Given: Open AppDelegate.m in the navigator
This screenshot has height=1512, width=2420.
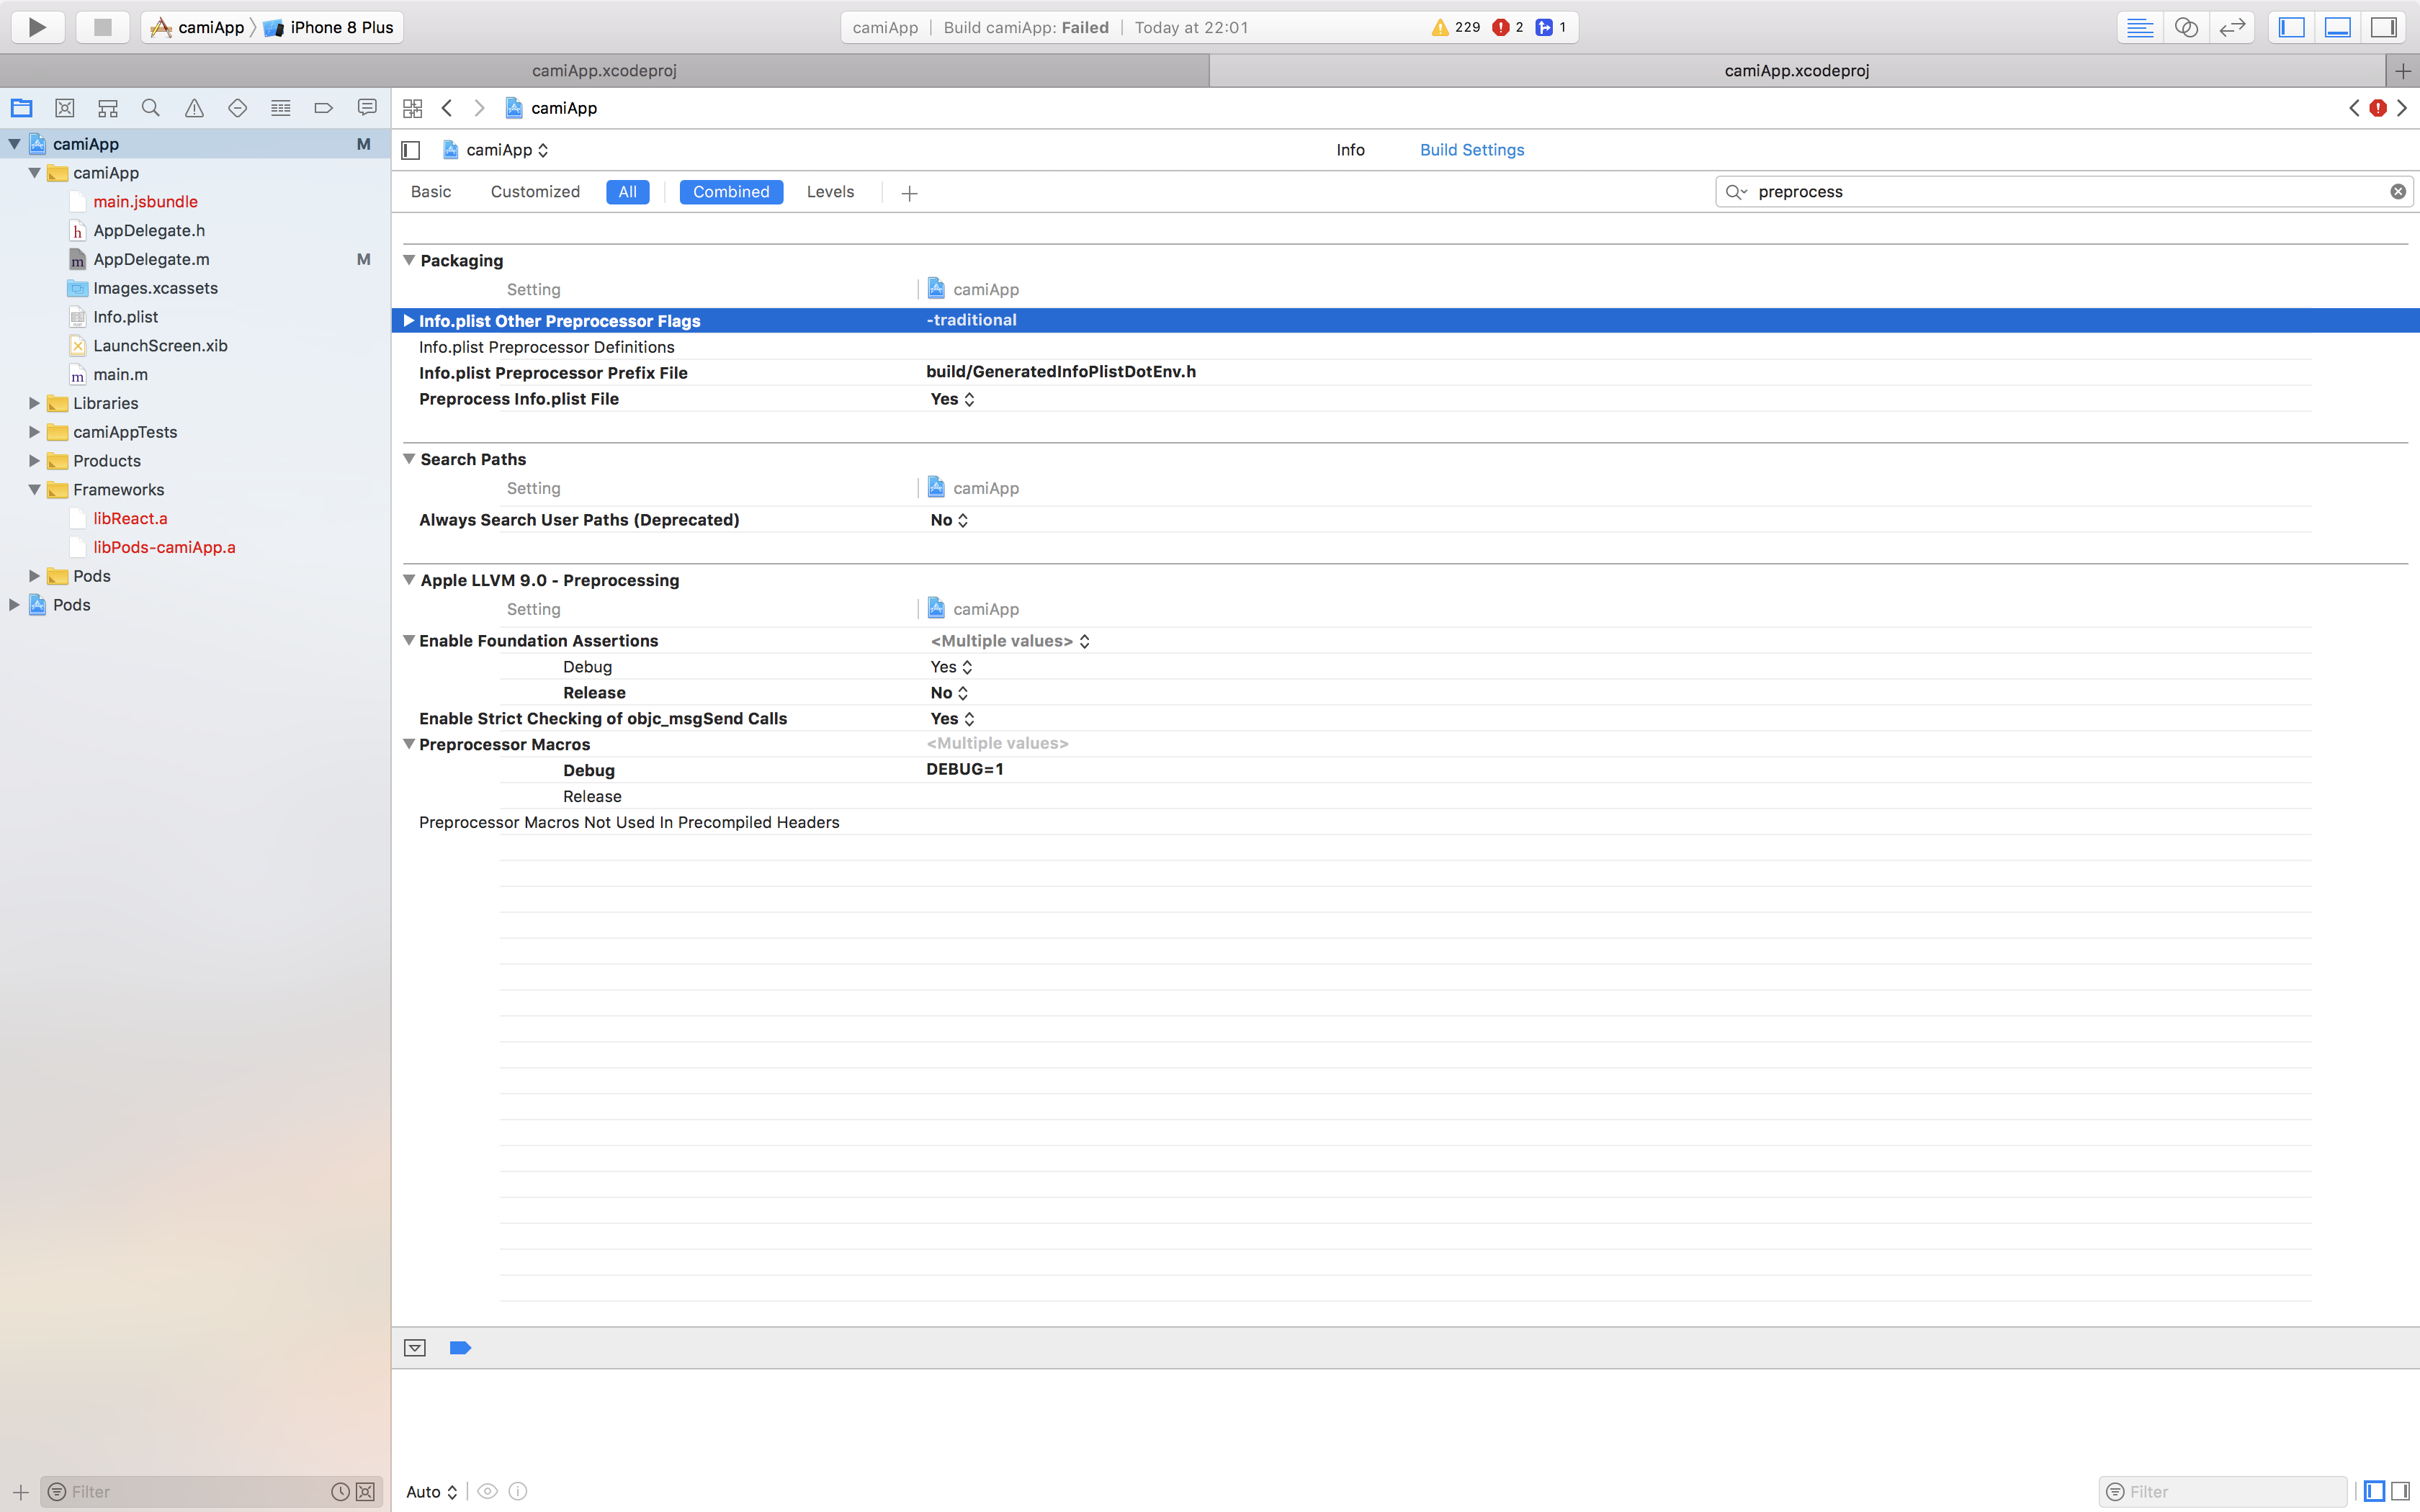Looking at the screenshot, I should [151, 260].
